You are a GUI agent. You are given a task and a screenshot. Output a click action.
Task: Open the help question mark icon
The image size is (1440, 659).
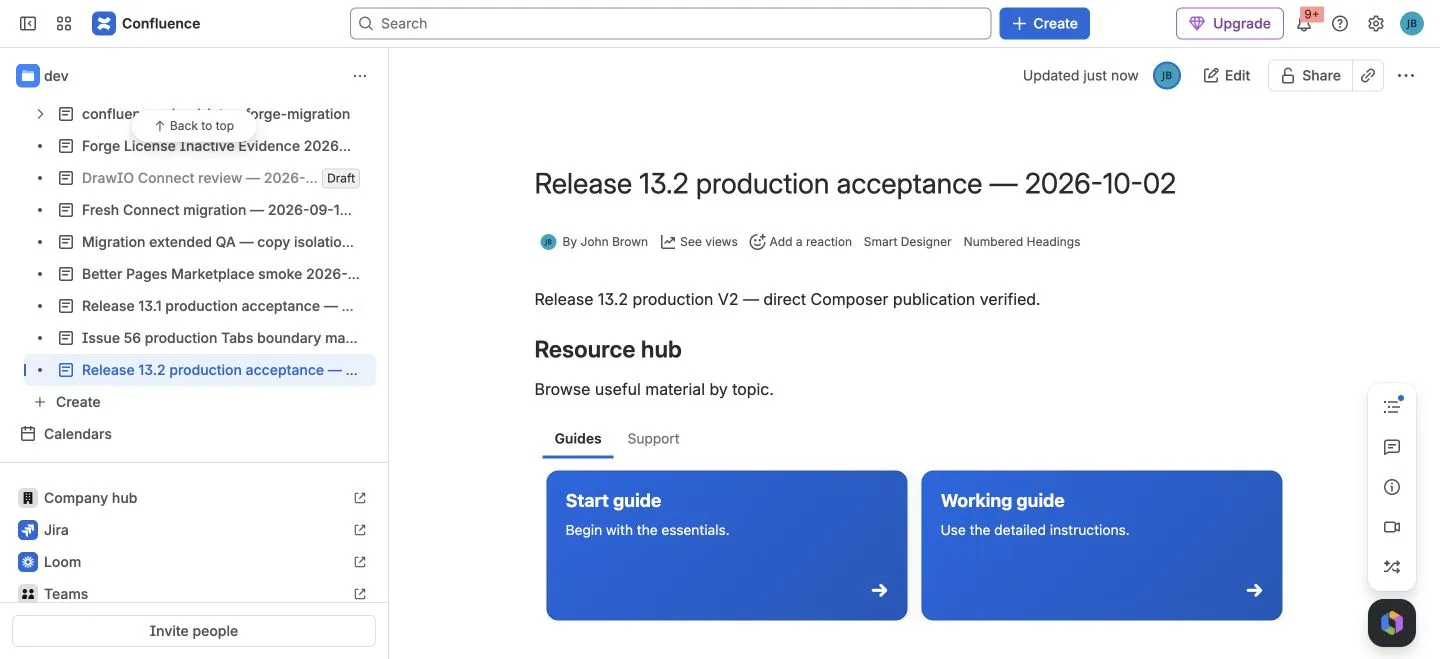[x=1340, y=24]
